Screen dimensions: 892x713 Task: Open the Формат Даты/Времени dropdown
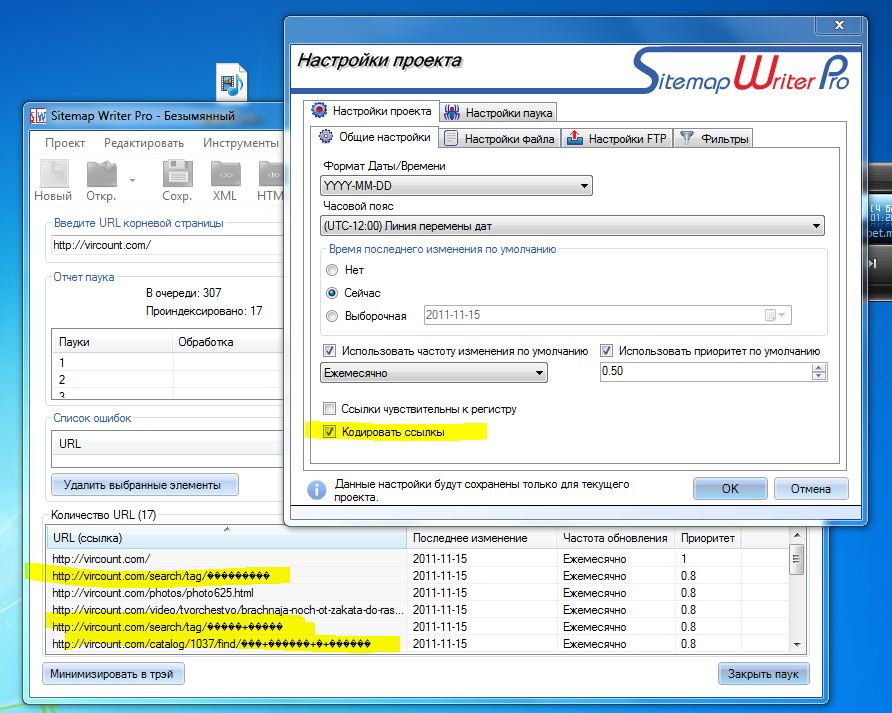click(456, 186)
